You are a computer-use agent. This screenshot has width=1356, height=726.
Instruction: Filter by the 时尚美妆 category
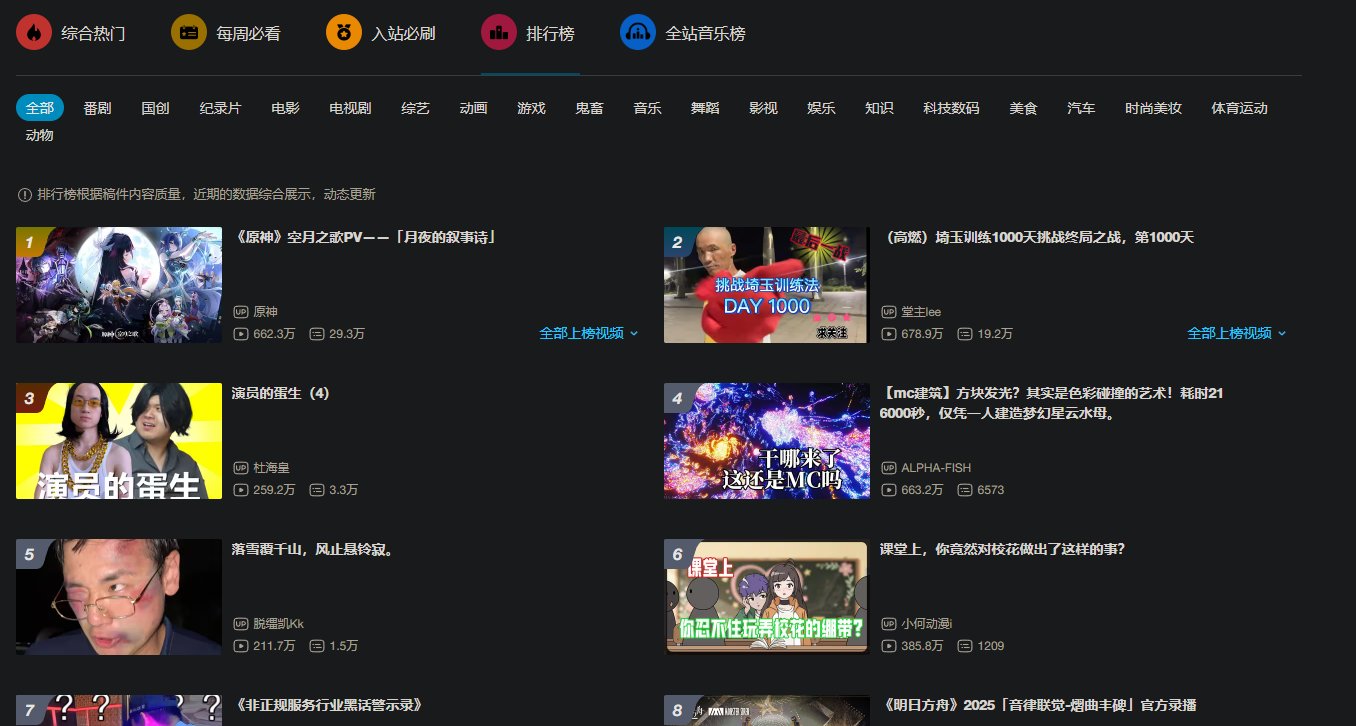1154,108
